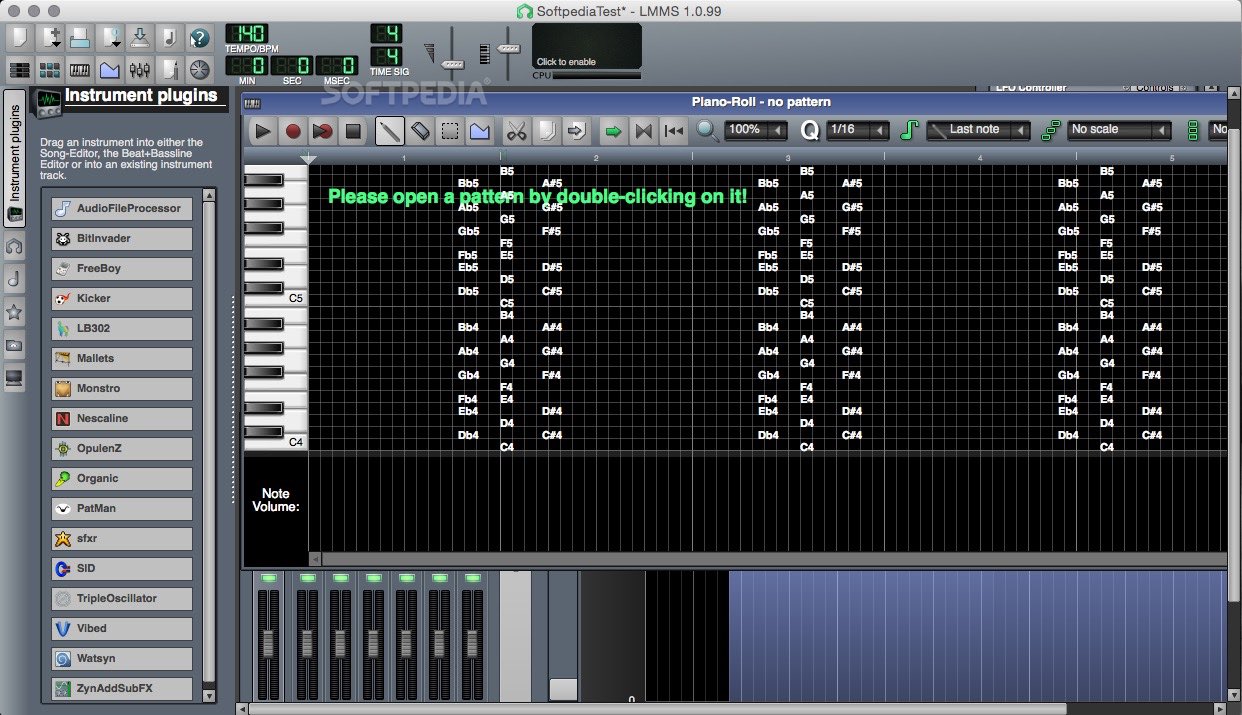Open the No scale dropdown
Screen dimensions: 1242x715
pyautogui.click(x=1119, y=130)
